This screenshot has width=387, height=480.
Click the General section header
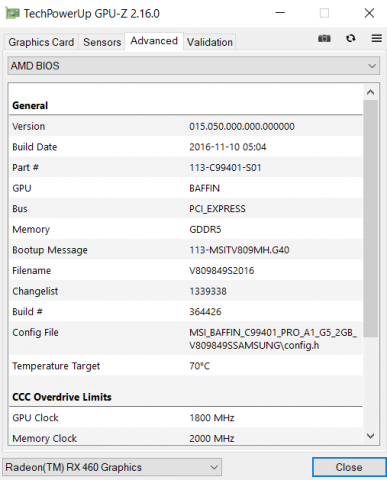(x=30, y=106)
